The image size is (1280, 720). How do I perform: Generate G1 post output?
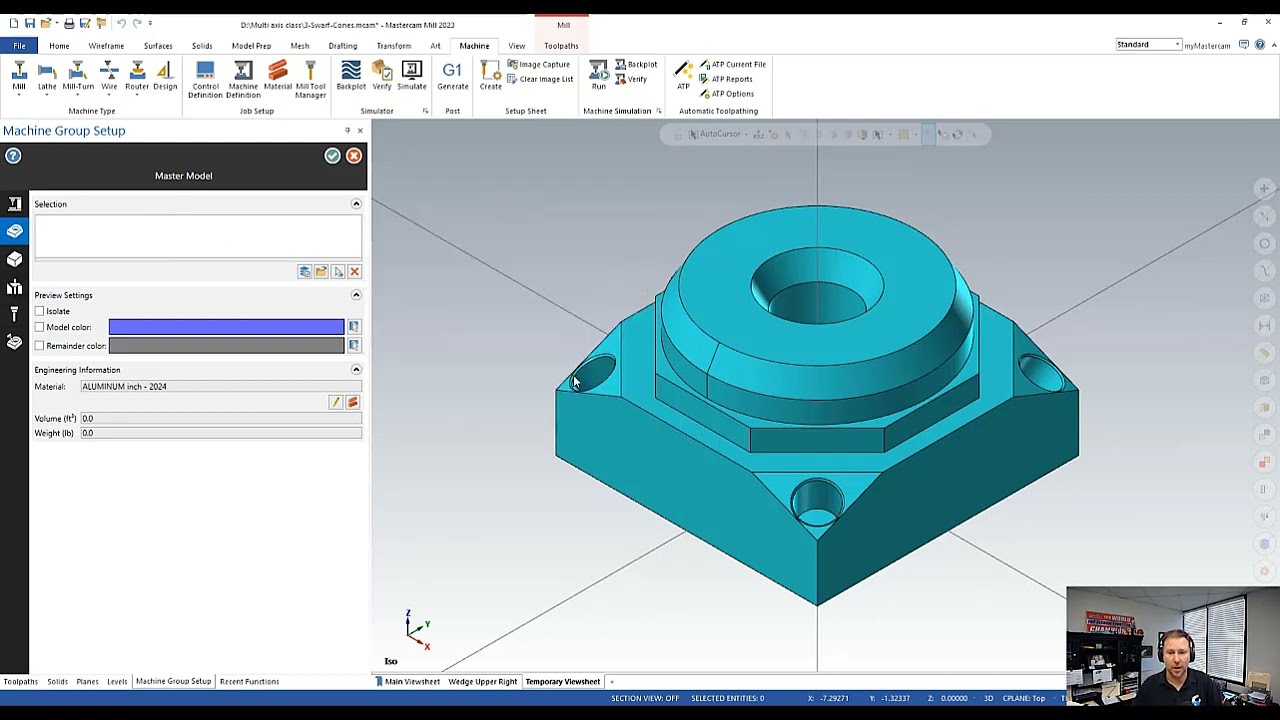tap(452, 76)
